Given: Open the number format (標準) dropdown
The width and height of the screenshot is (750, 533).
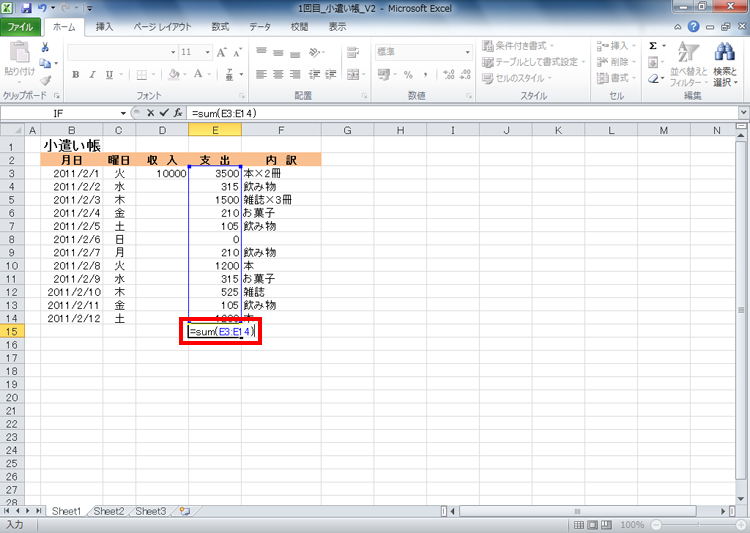Looking at the screenshot, I should tap(467, 52).
